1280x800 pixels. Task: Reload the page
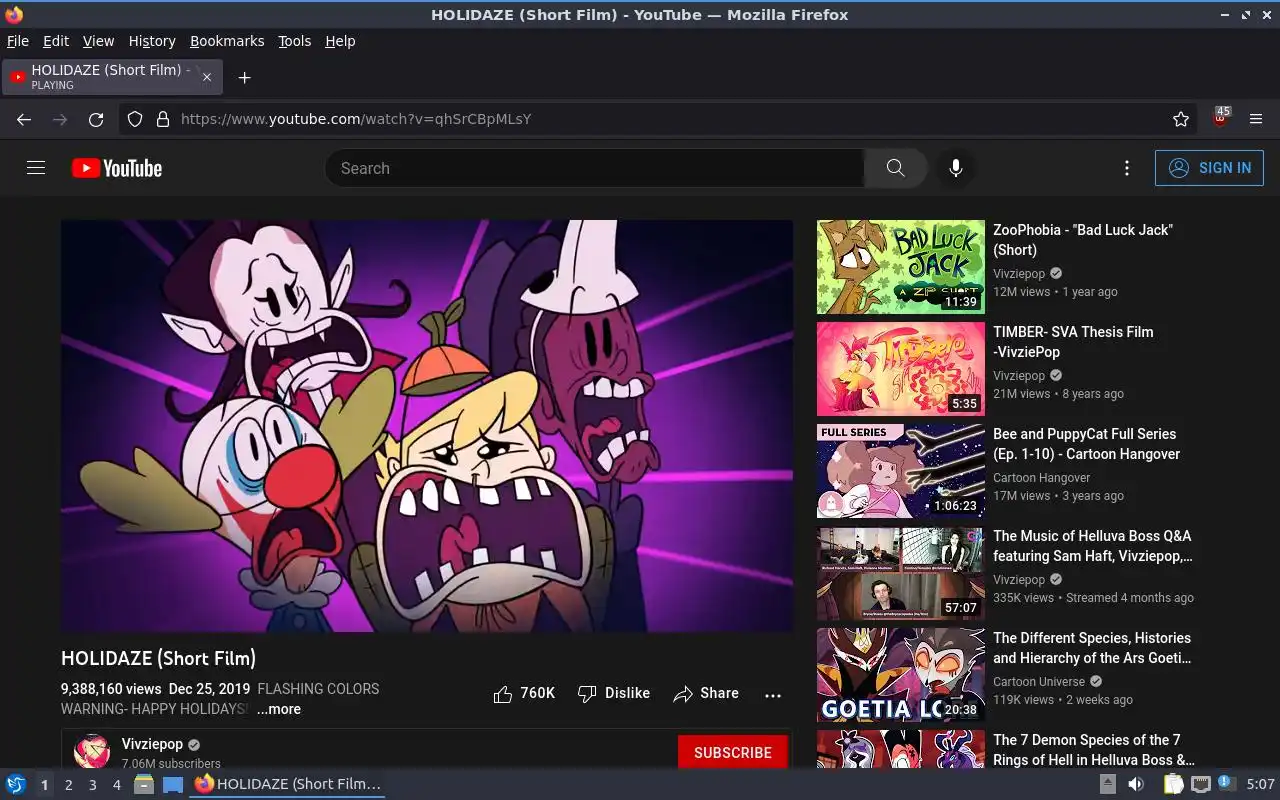[96, 119]
